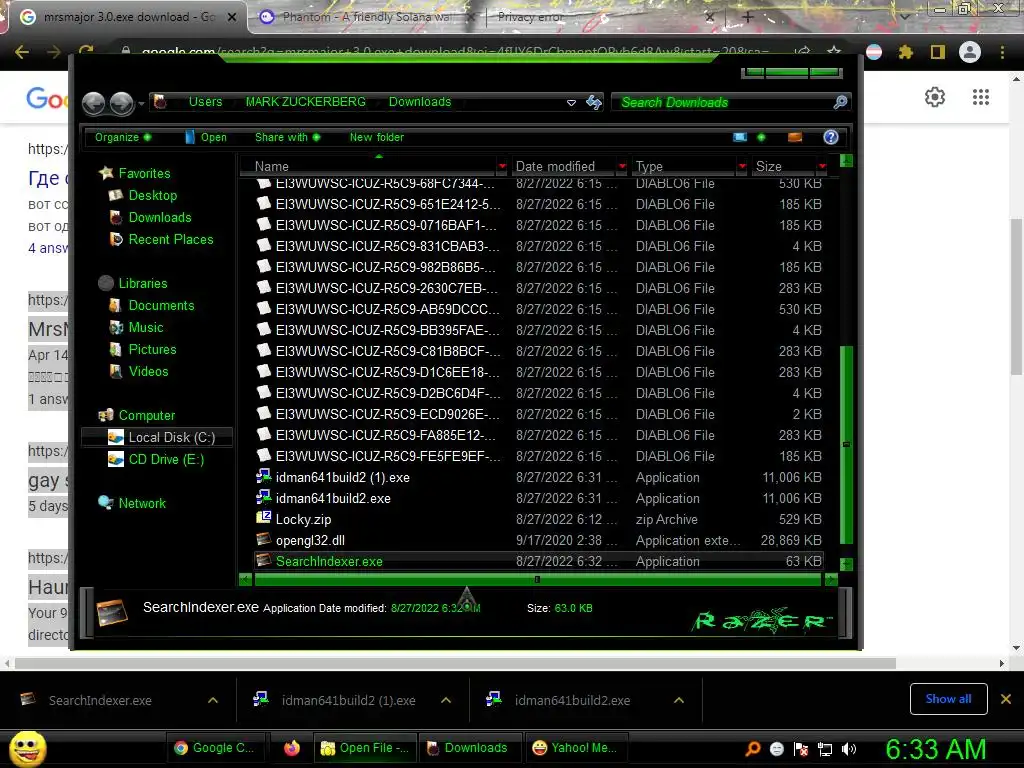Viewport: 1024px width, 768px height.
Task: Open Recent Places in Favorites
Action: pyautogui.click(x=171, y=240)
